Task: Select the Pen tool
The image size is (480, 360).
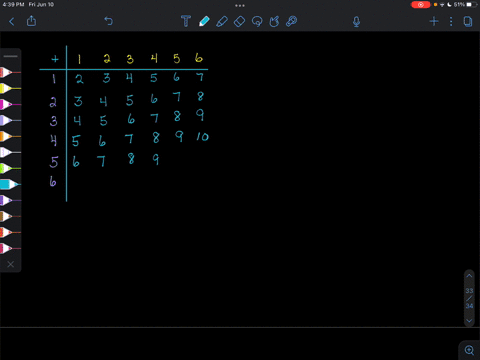Action: point(204,21)
